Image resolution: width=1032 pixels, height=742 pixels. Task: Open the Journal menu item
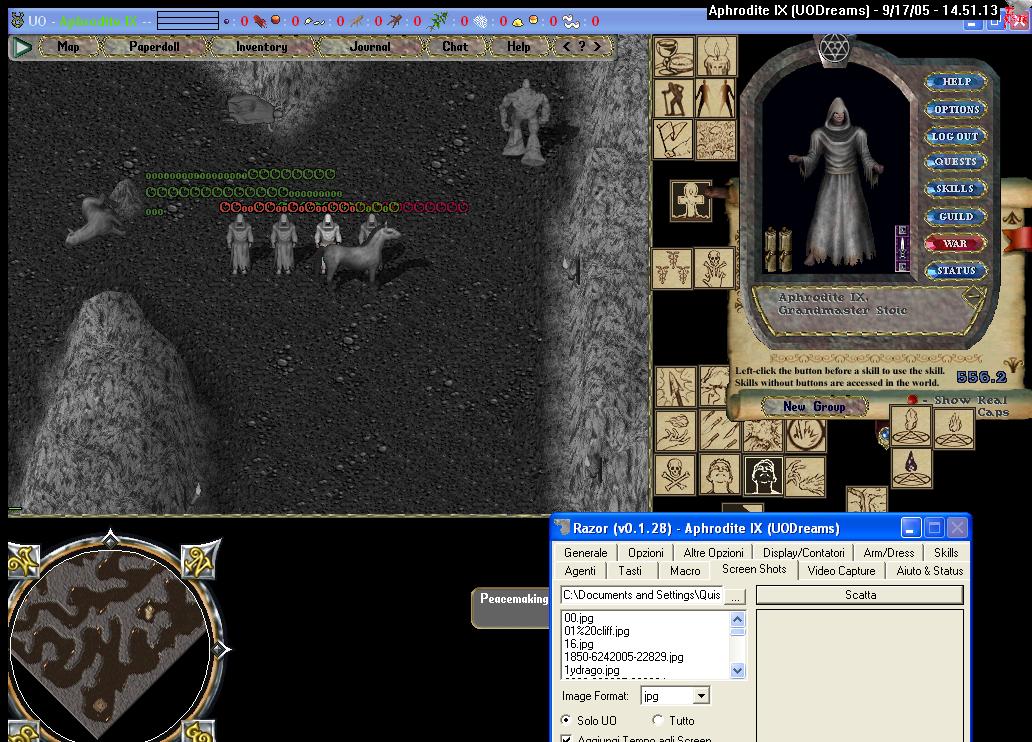pyautogui.click(x=370, y=47)
